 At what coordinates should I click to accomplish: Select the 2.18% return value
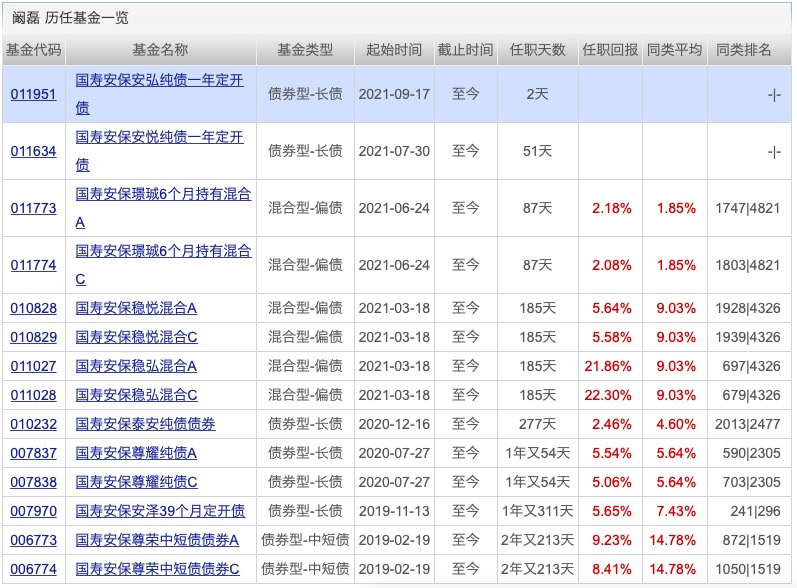611,208
